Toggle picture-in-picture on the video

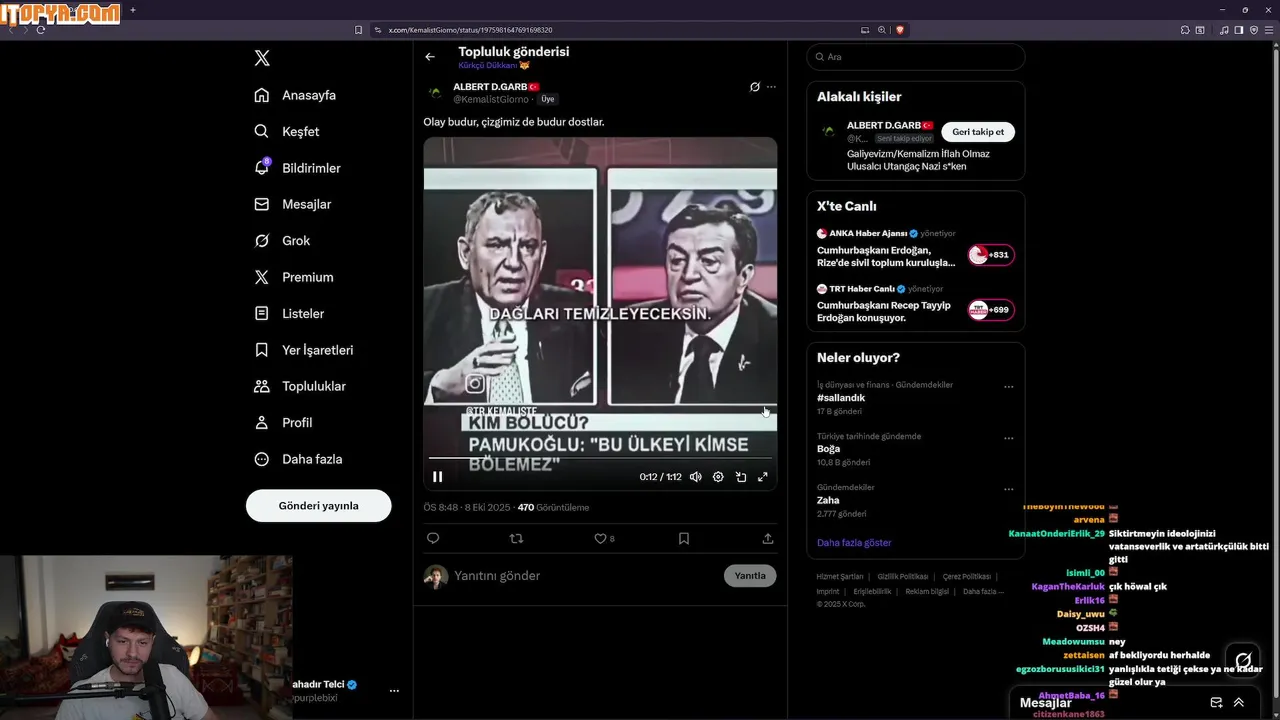(x=741, y=477)
